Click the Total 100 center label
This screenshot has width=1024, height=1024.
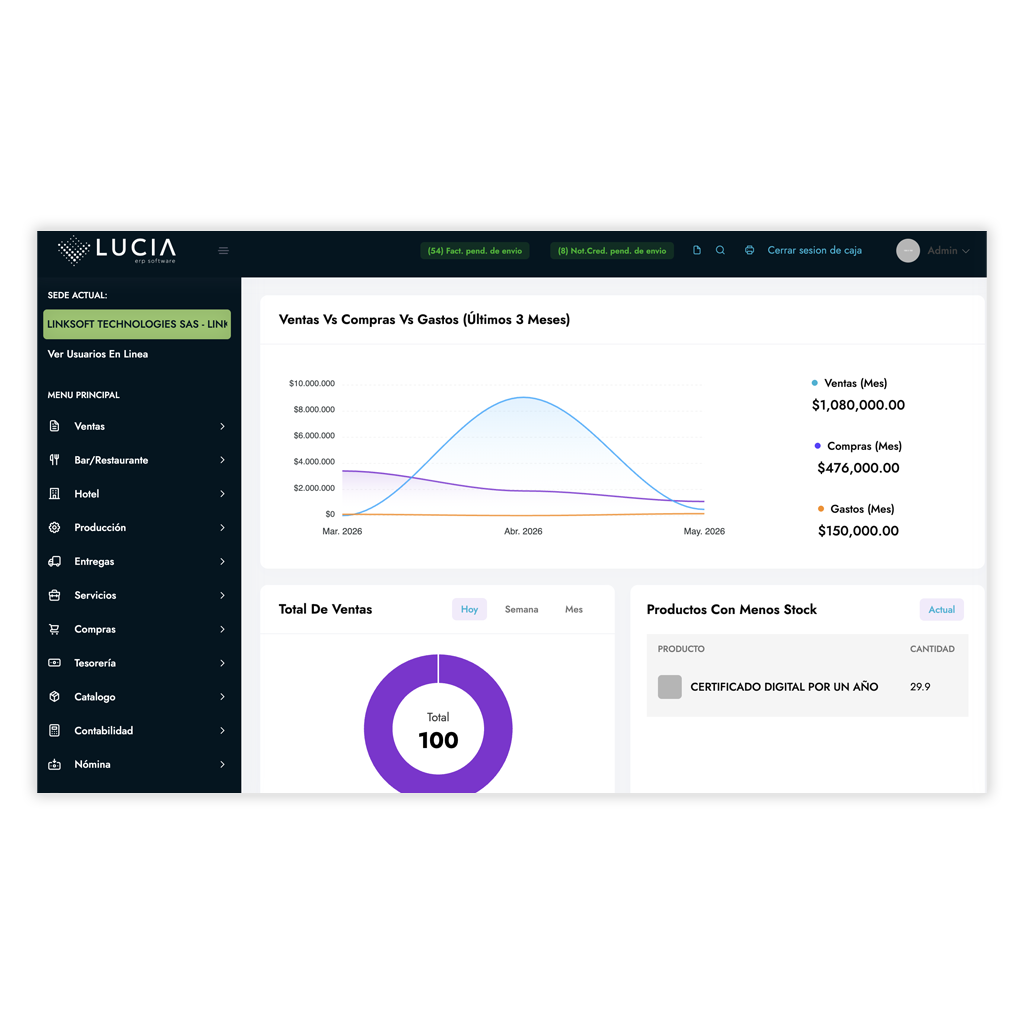(438, 731)
